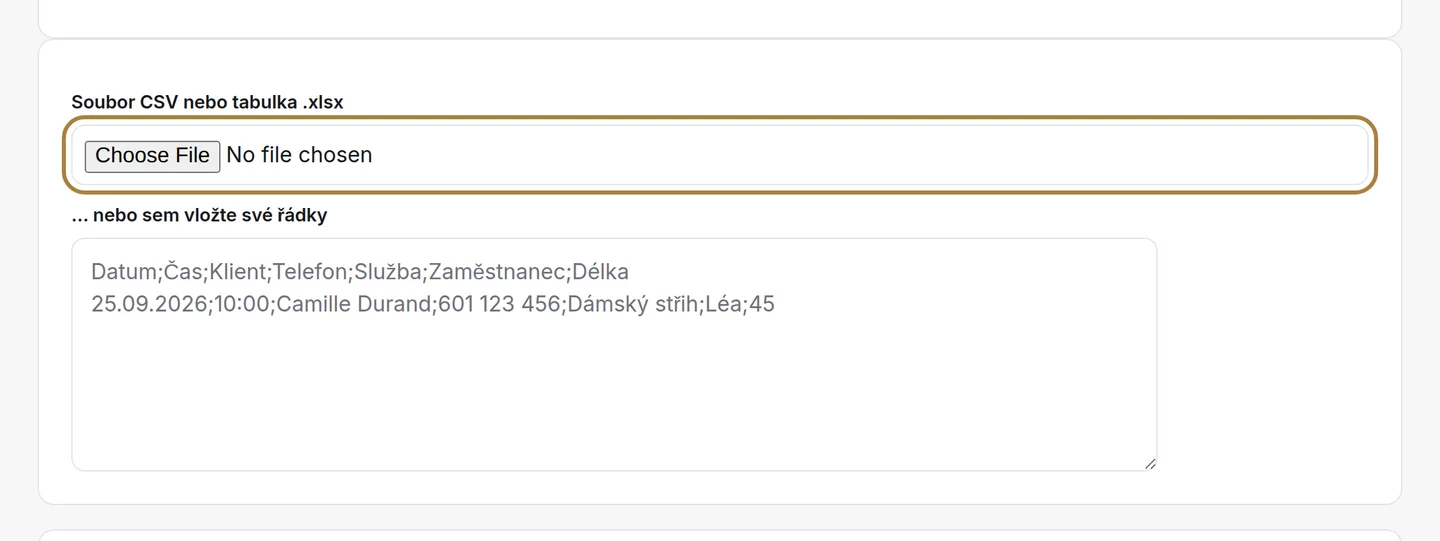Click the "No file chosen" text

[x=299, y=155]
